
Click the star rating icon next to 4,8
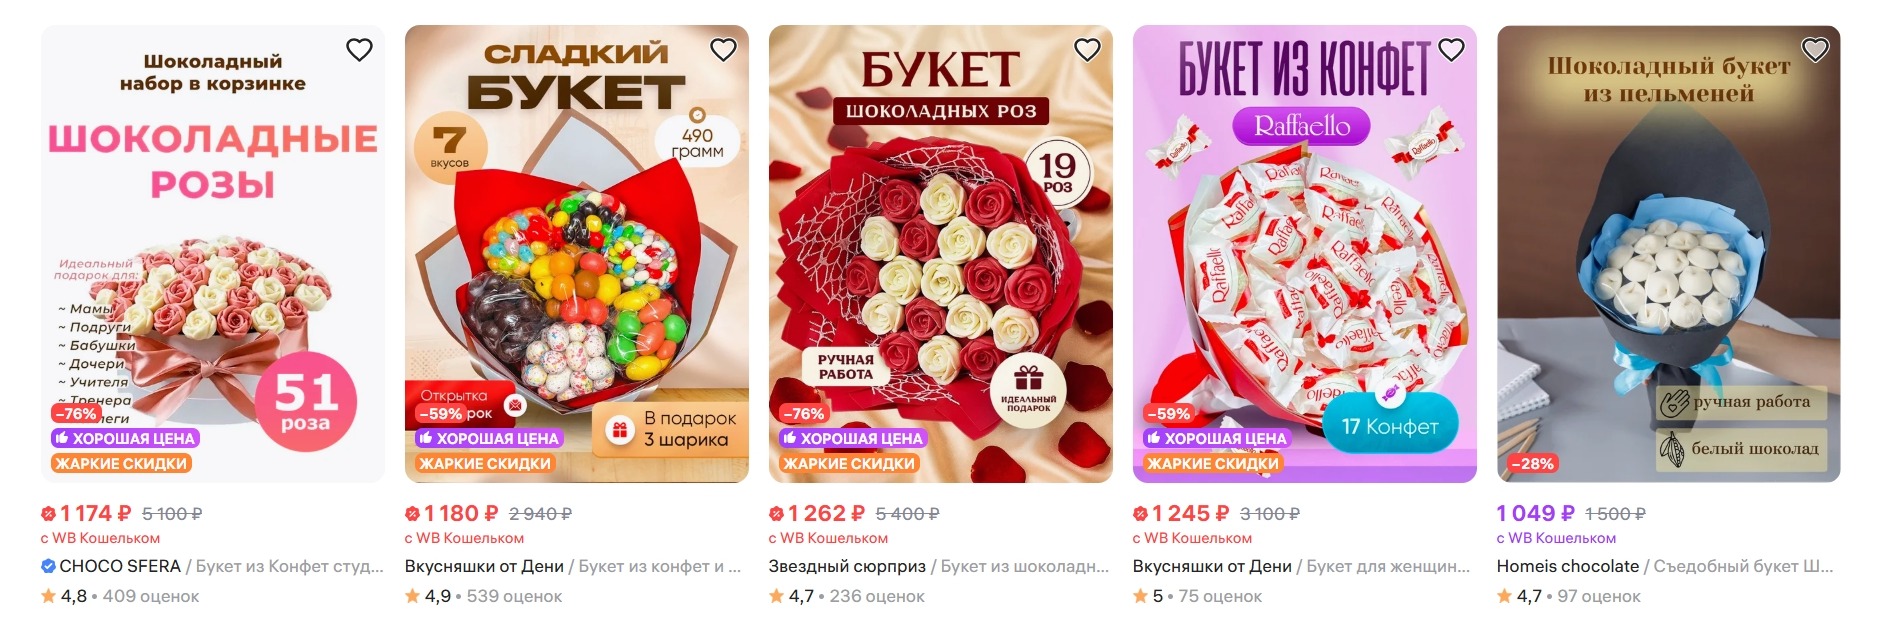(48, 596)
